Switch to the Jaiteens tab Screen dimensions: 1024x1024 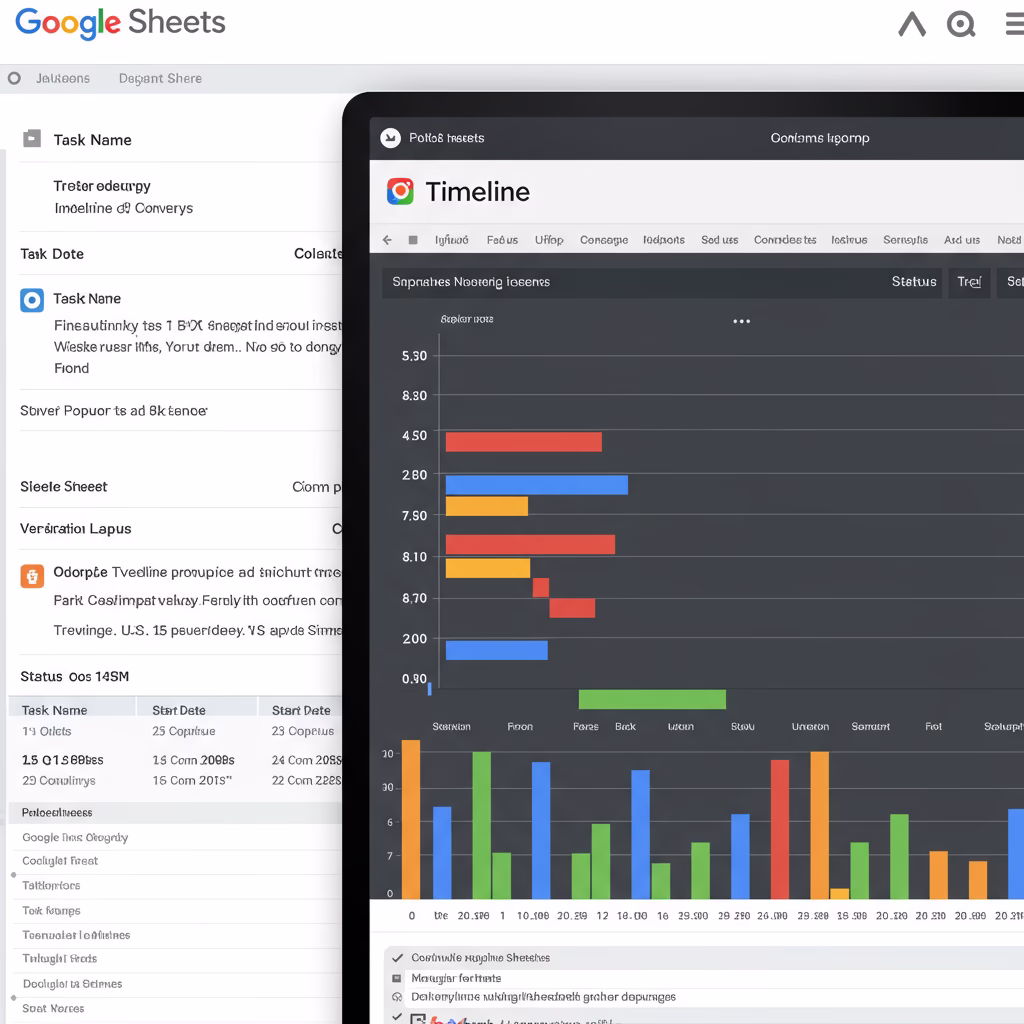pyautogui.click(x=63, y=78)
